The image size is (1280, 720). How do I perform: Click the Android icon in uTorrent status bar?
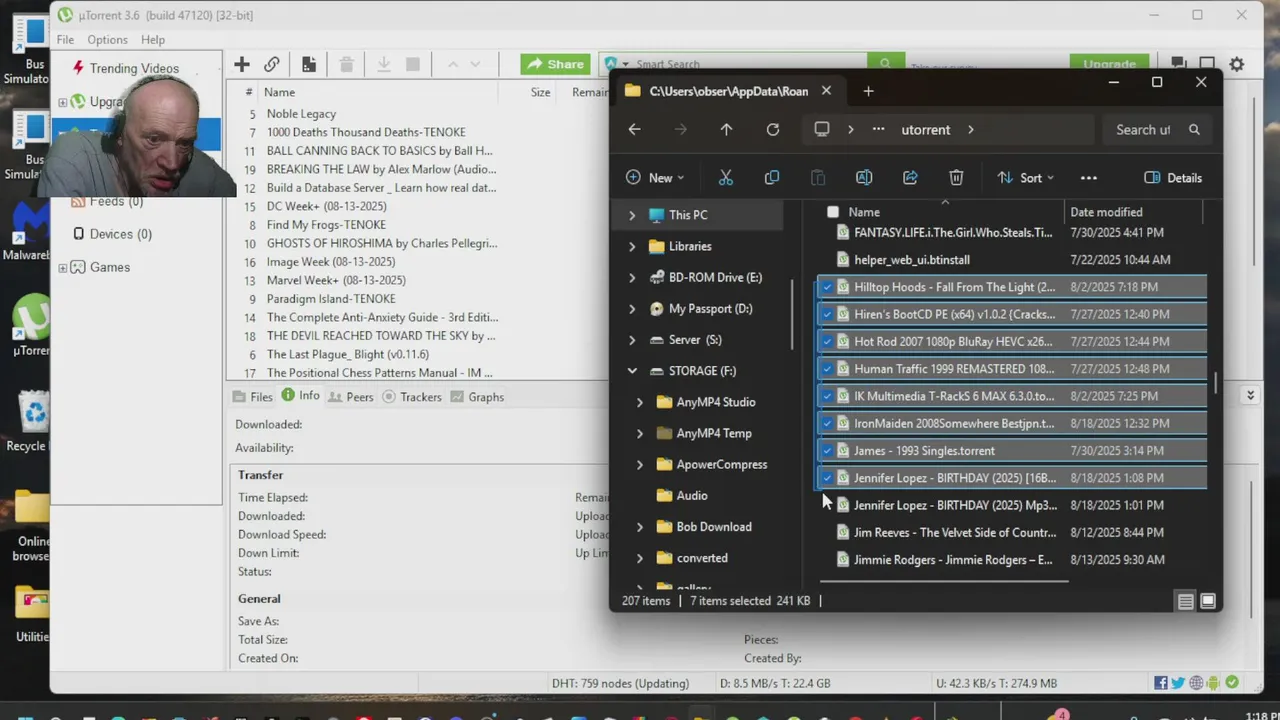click(1213, 683)
